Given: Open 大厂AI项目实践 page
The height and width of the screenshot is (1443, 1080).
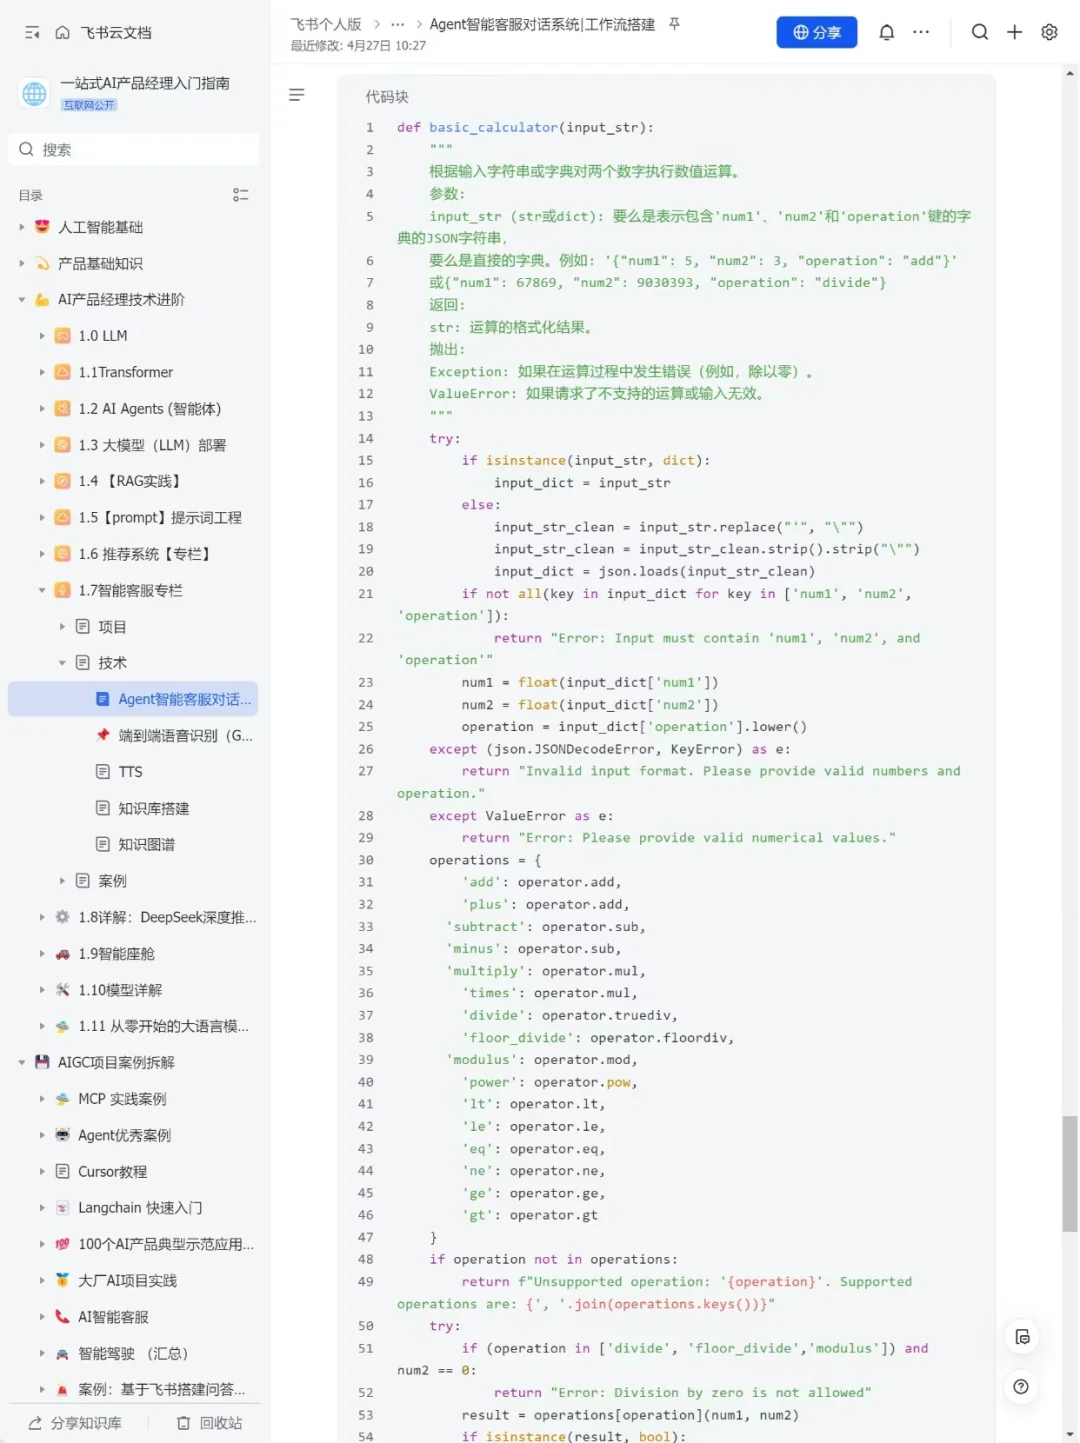Looking at the screenshot, I should (x=128, y=1281).
